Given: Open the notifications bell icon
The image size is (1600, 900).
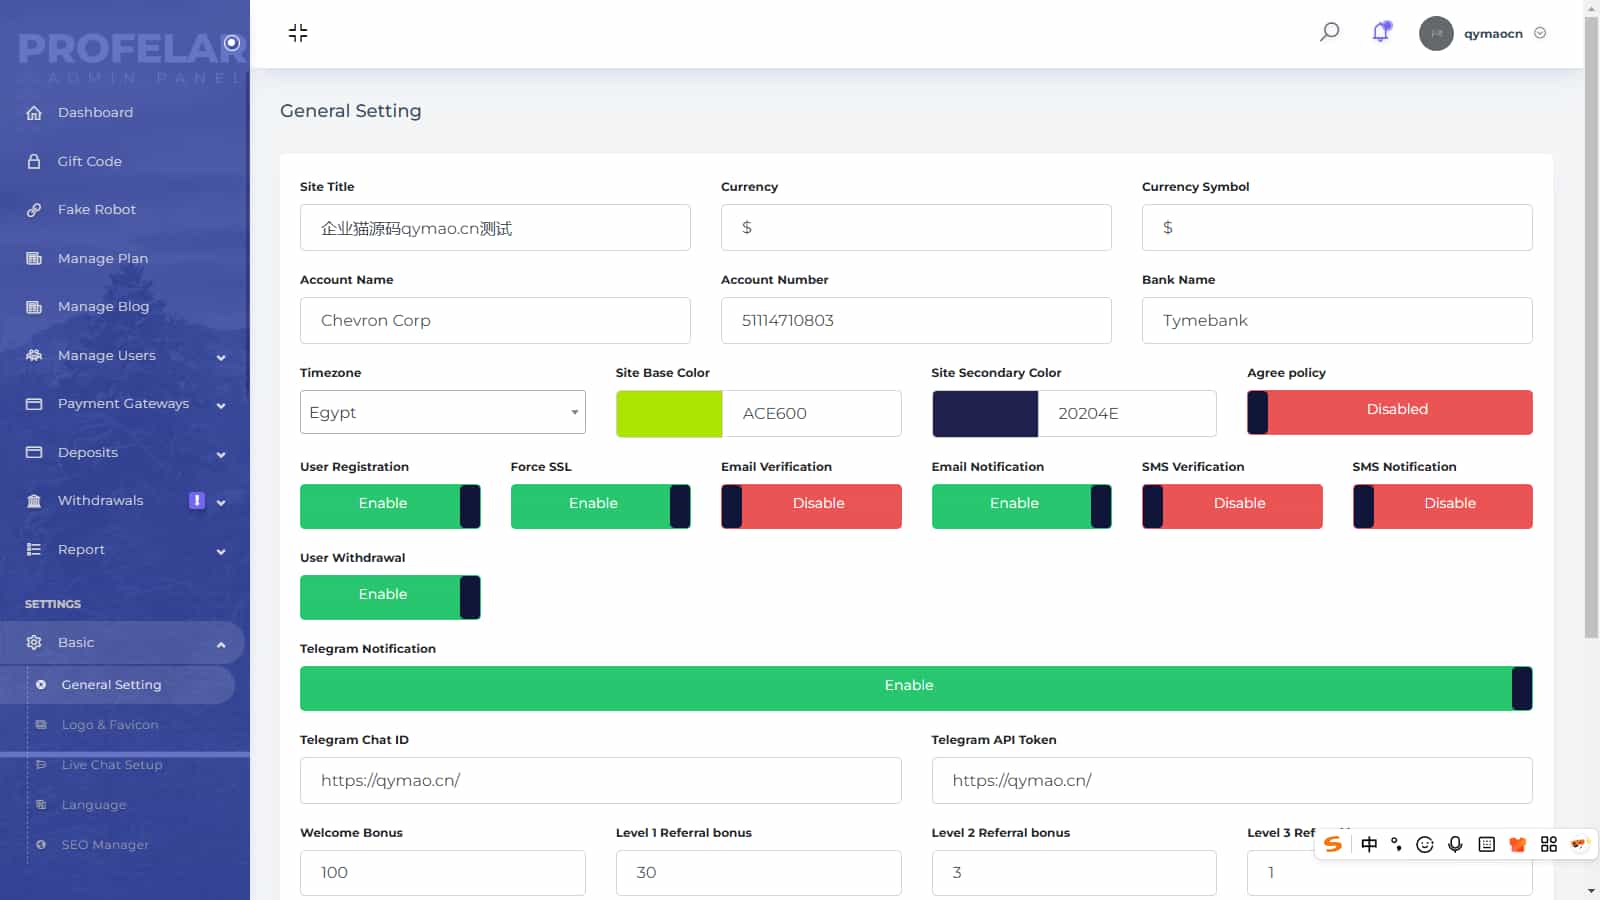Looking at the screenshot, I should (x=1381, y=32).
